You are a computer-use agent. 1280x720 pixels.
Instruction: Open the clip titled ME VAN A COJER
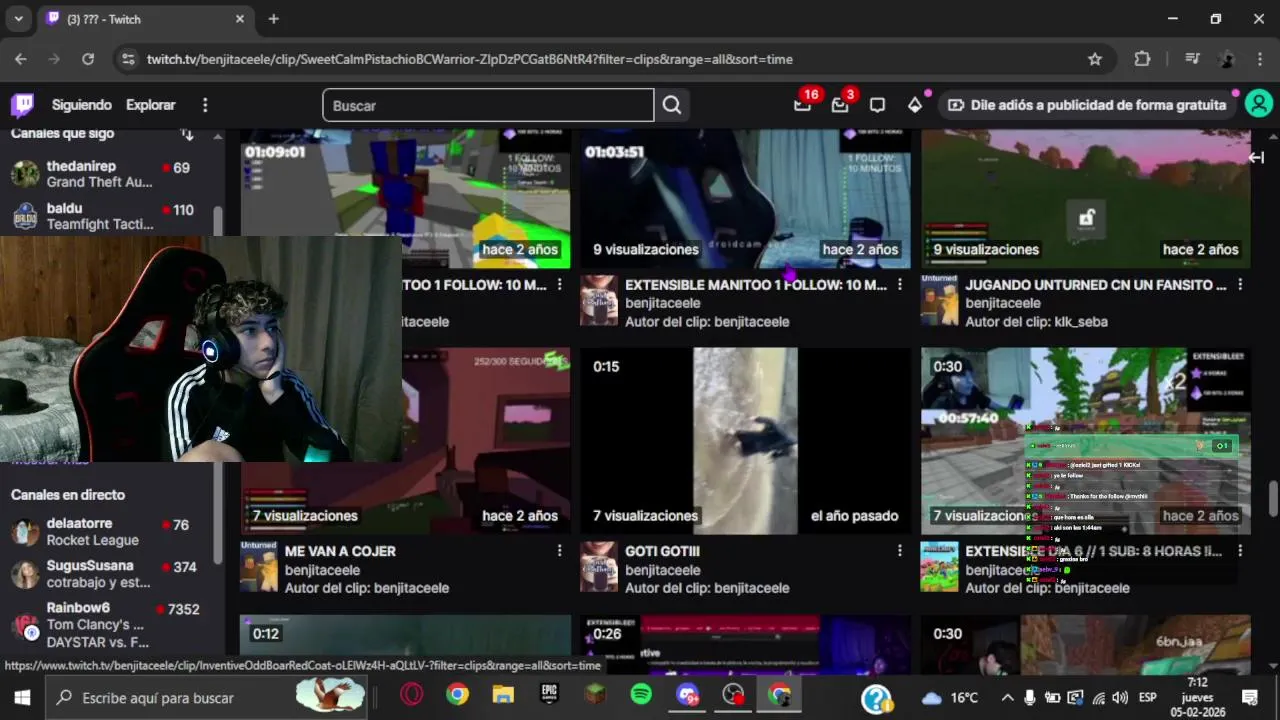340,551
